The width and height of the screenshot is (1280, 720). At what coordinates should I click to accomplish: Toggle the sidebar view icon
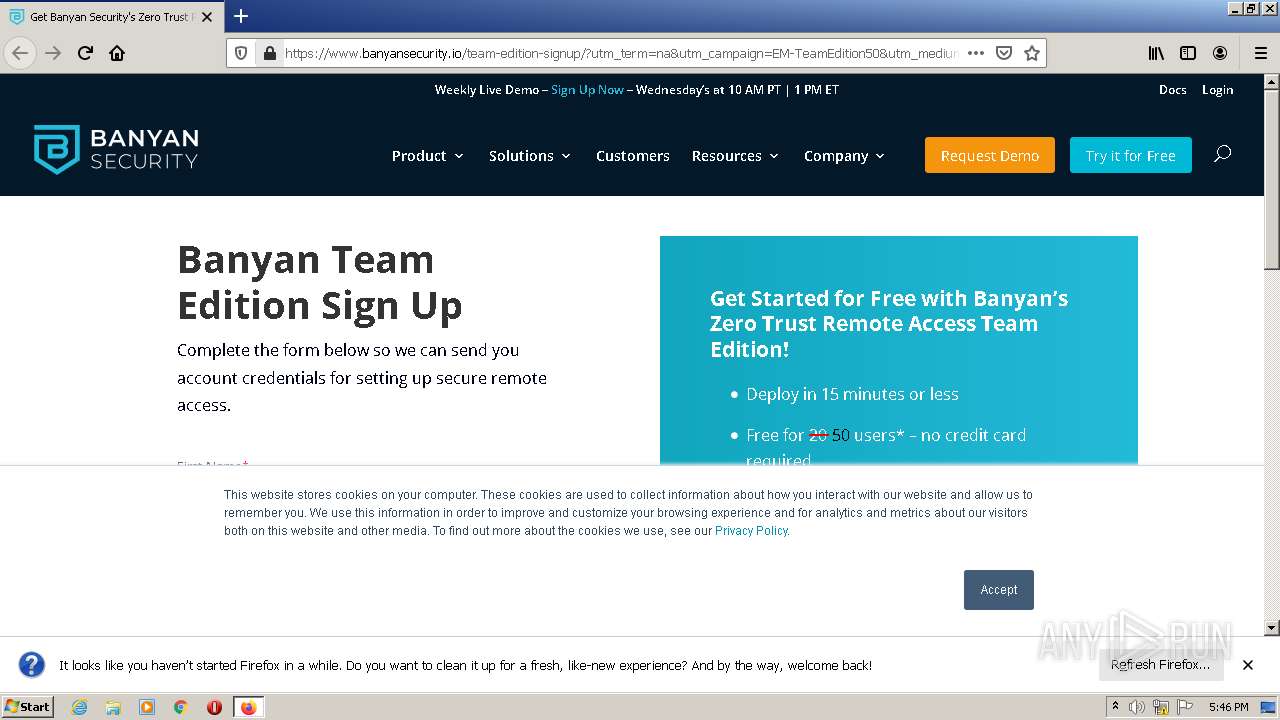click(x=1188, y=53)
